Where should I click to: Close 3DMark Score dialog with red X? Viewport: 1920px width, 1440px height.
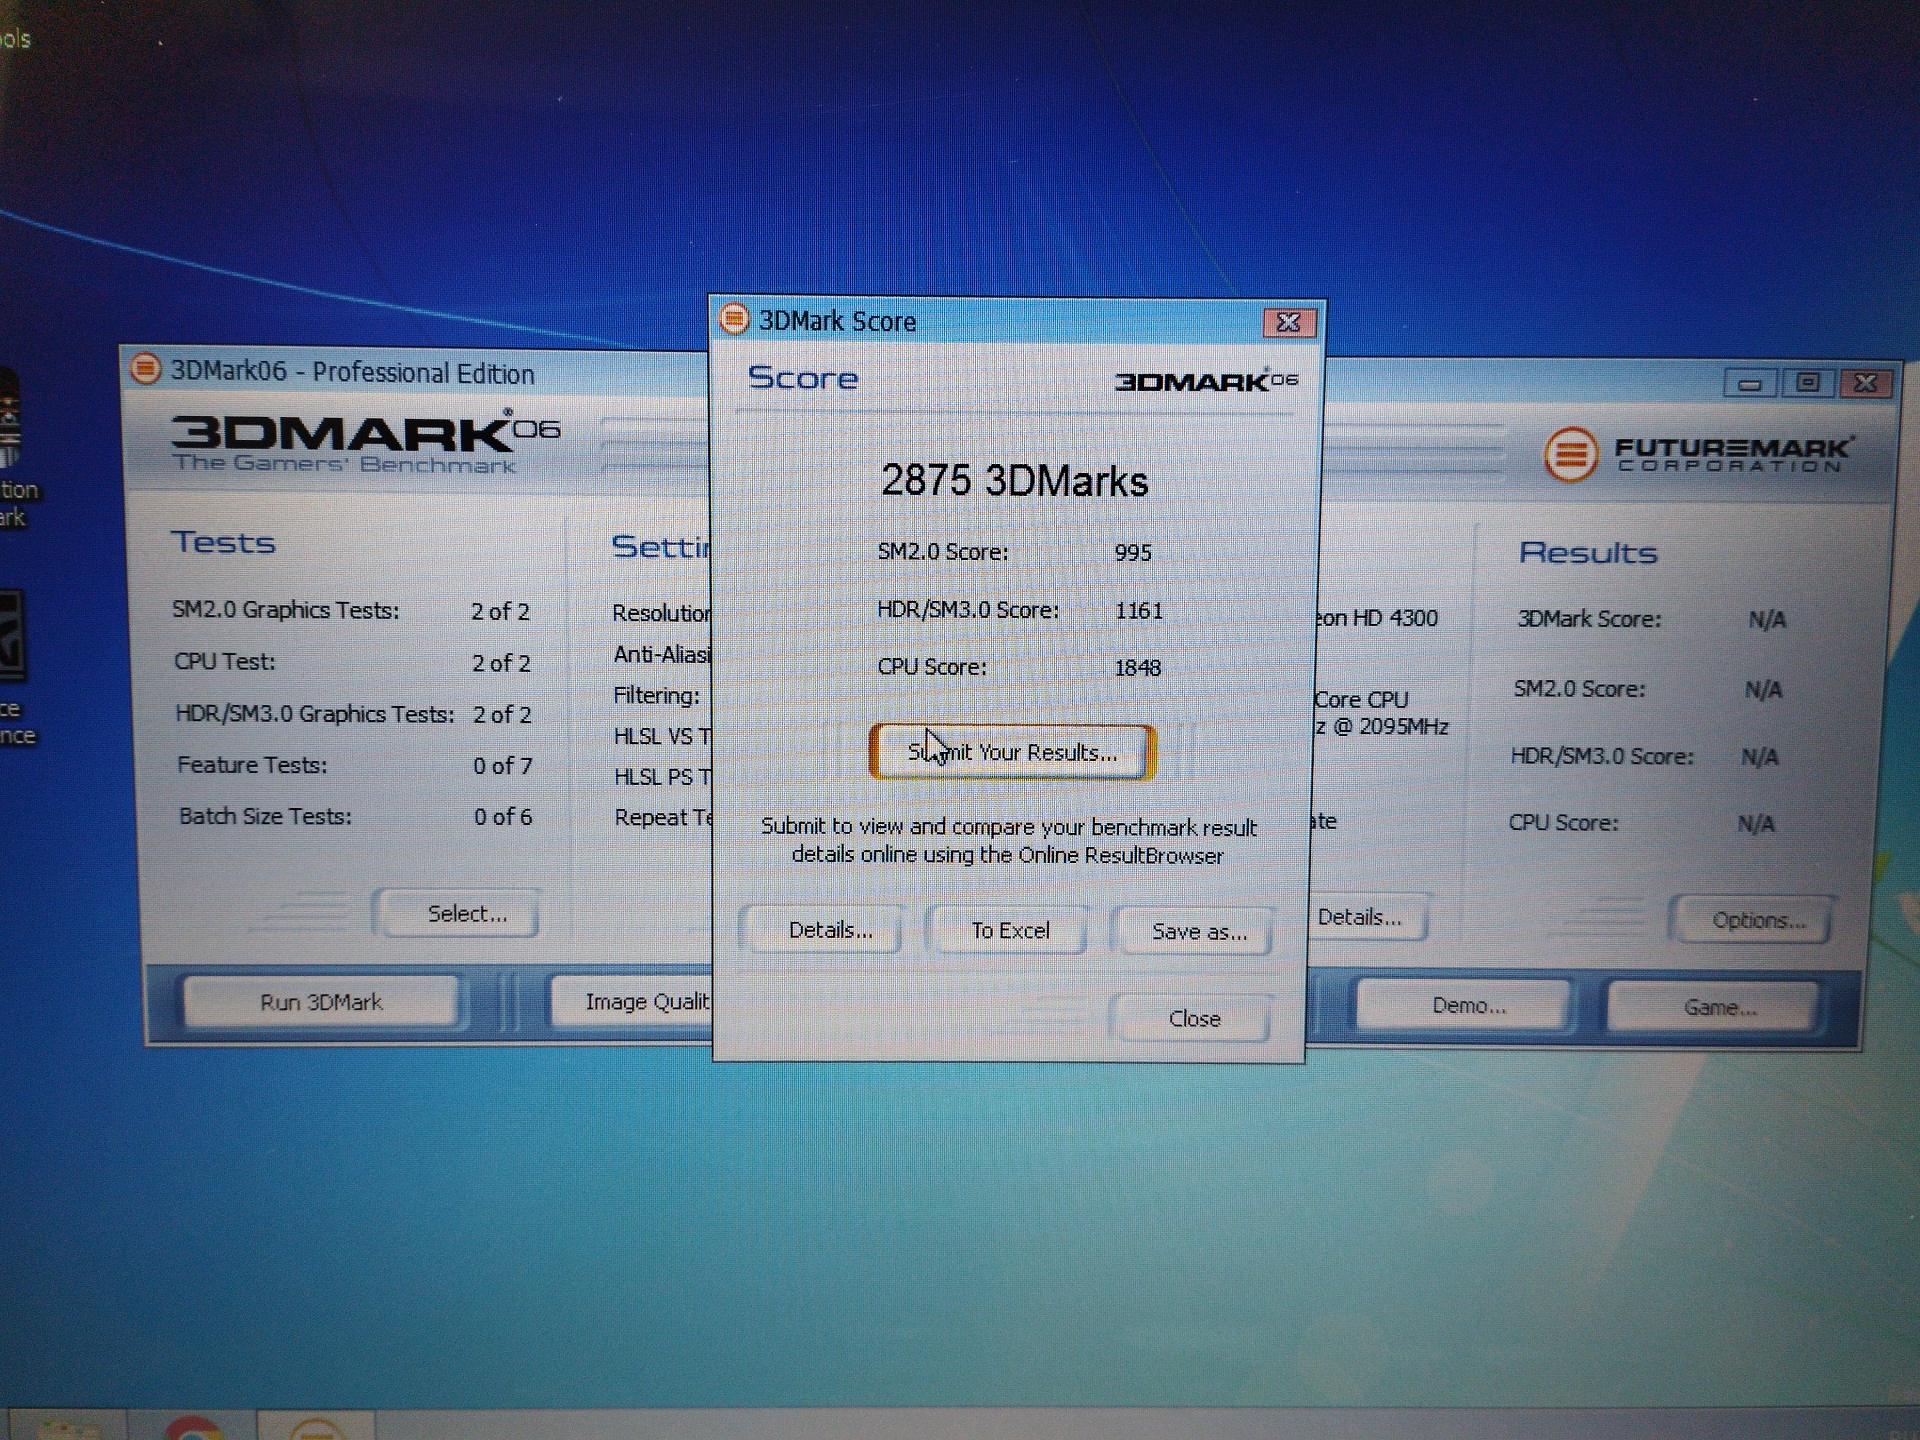pyautogui.click(x=1289, y=322)
